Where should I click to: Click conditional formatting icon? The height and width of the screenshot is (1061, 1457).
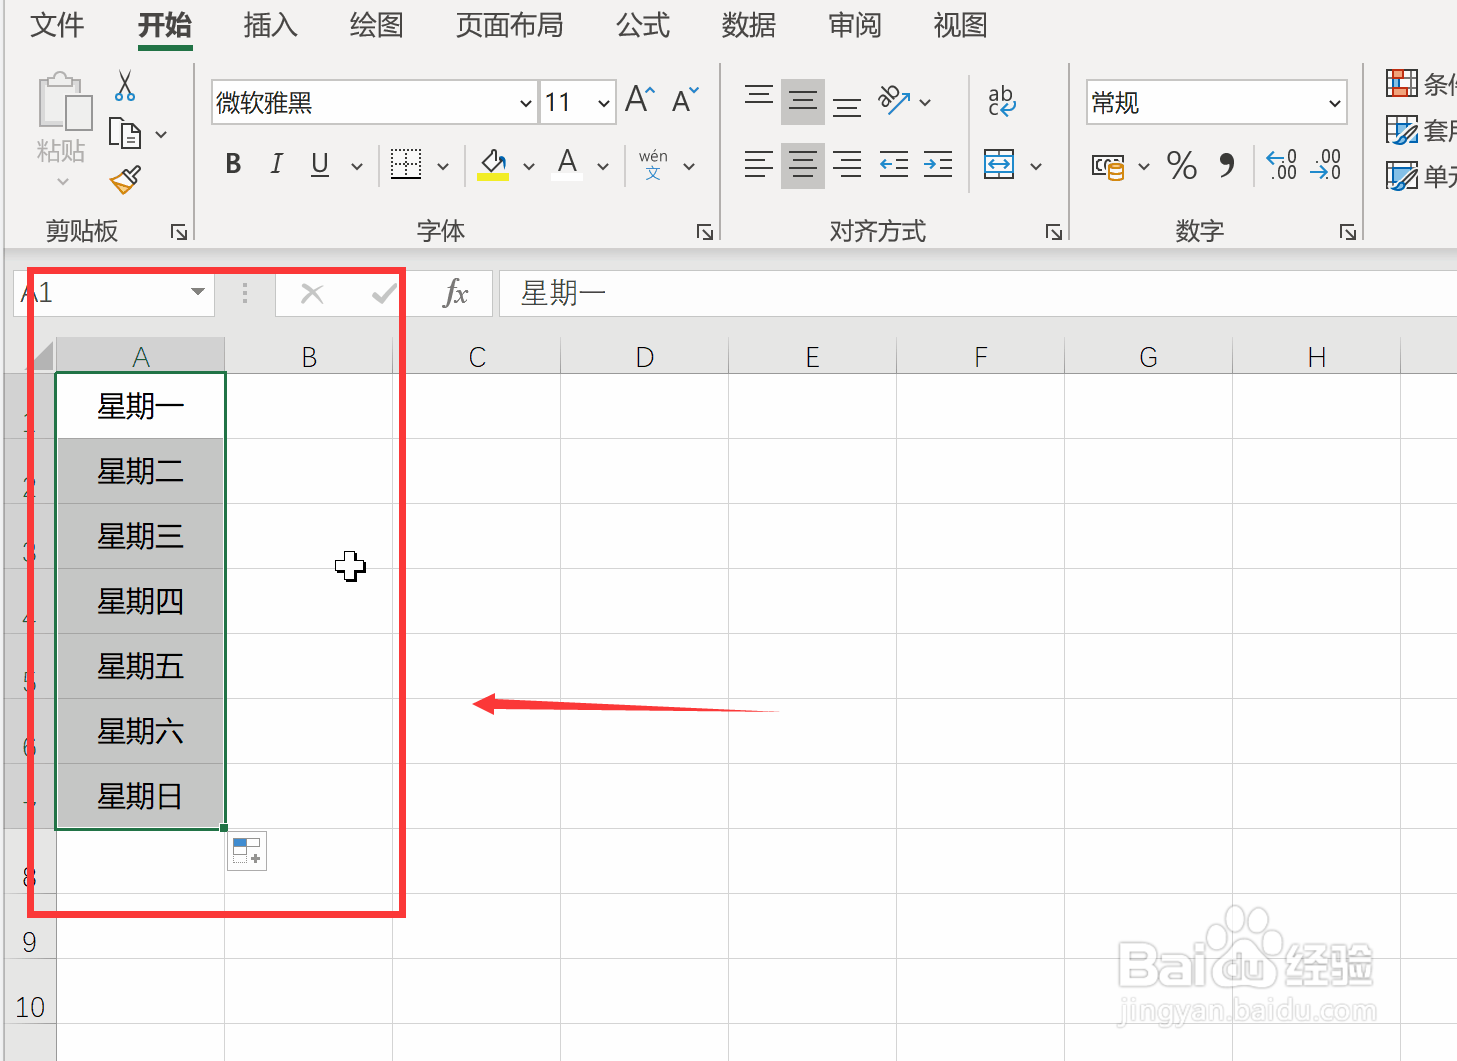tap(1402, 83)
